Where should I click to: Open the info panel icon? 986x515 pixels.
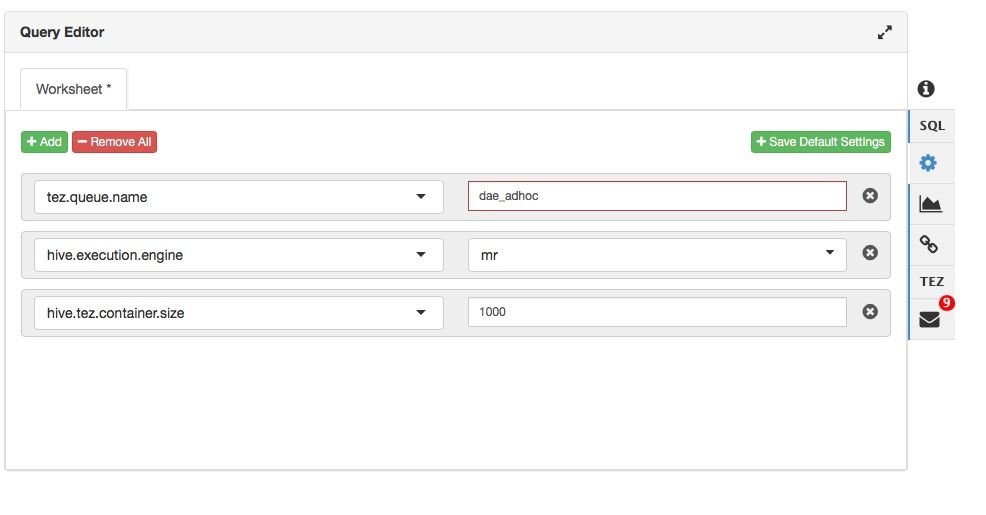[x=926, y=89]
